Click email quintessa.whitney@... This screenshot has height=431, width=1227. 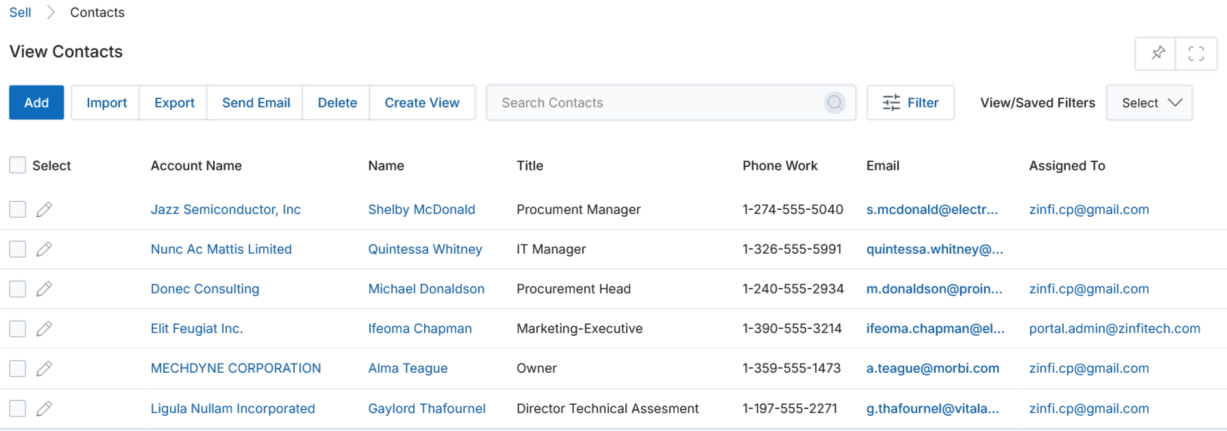click(935, 249)
